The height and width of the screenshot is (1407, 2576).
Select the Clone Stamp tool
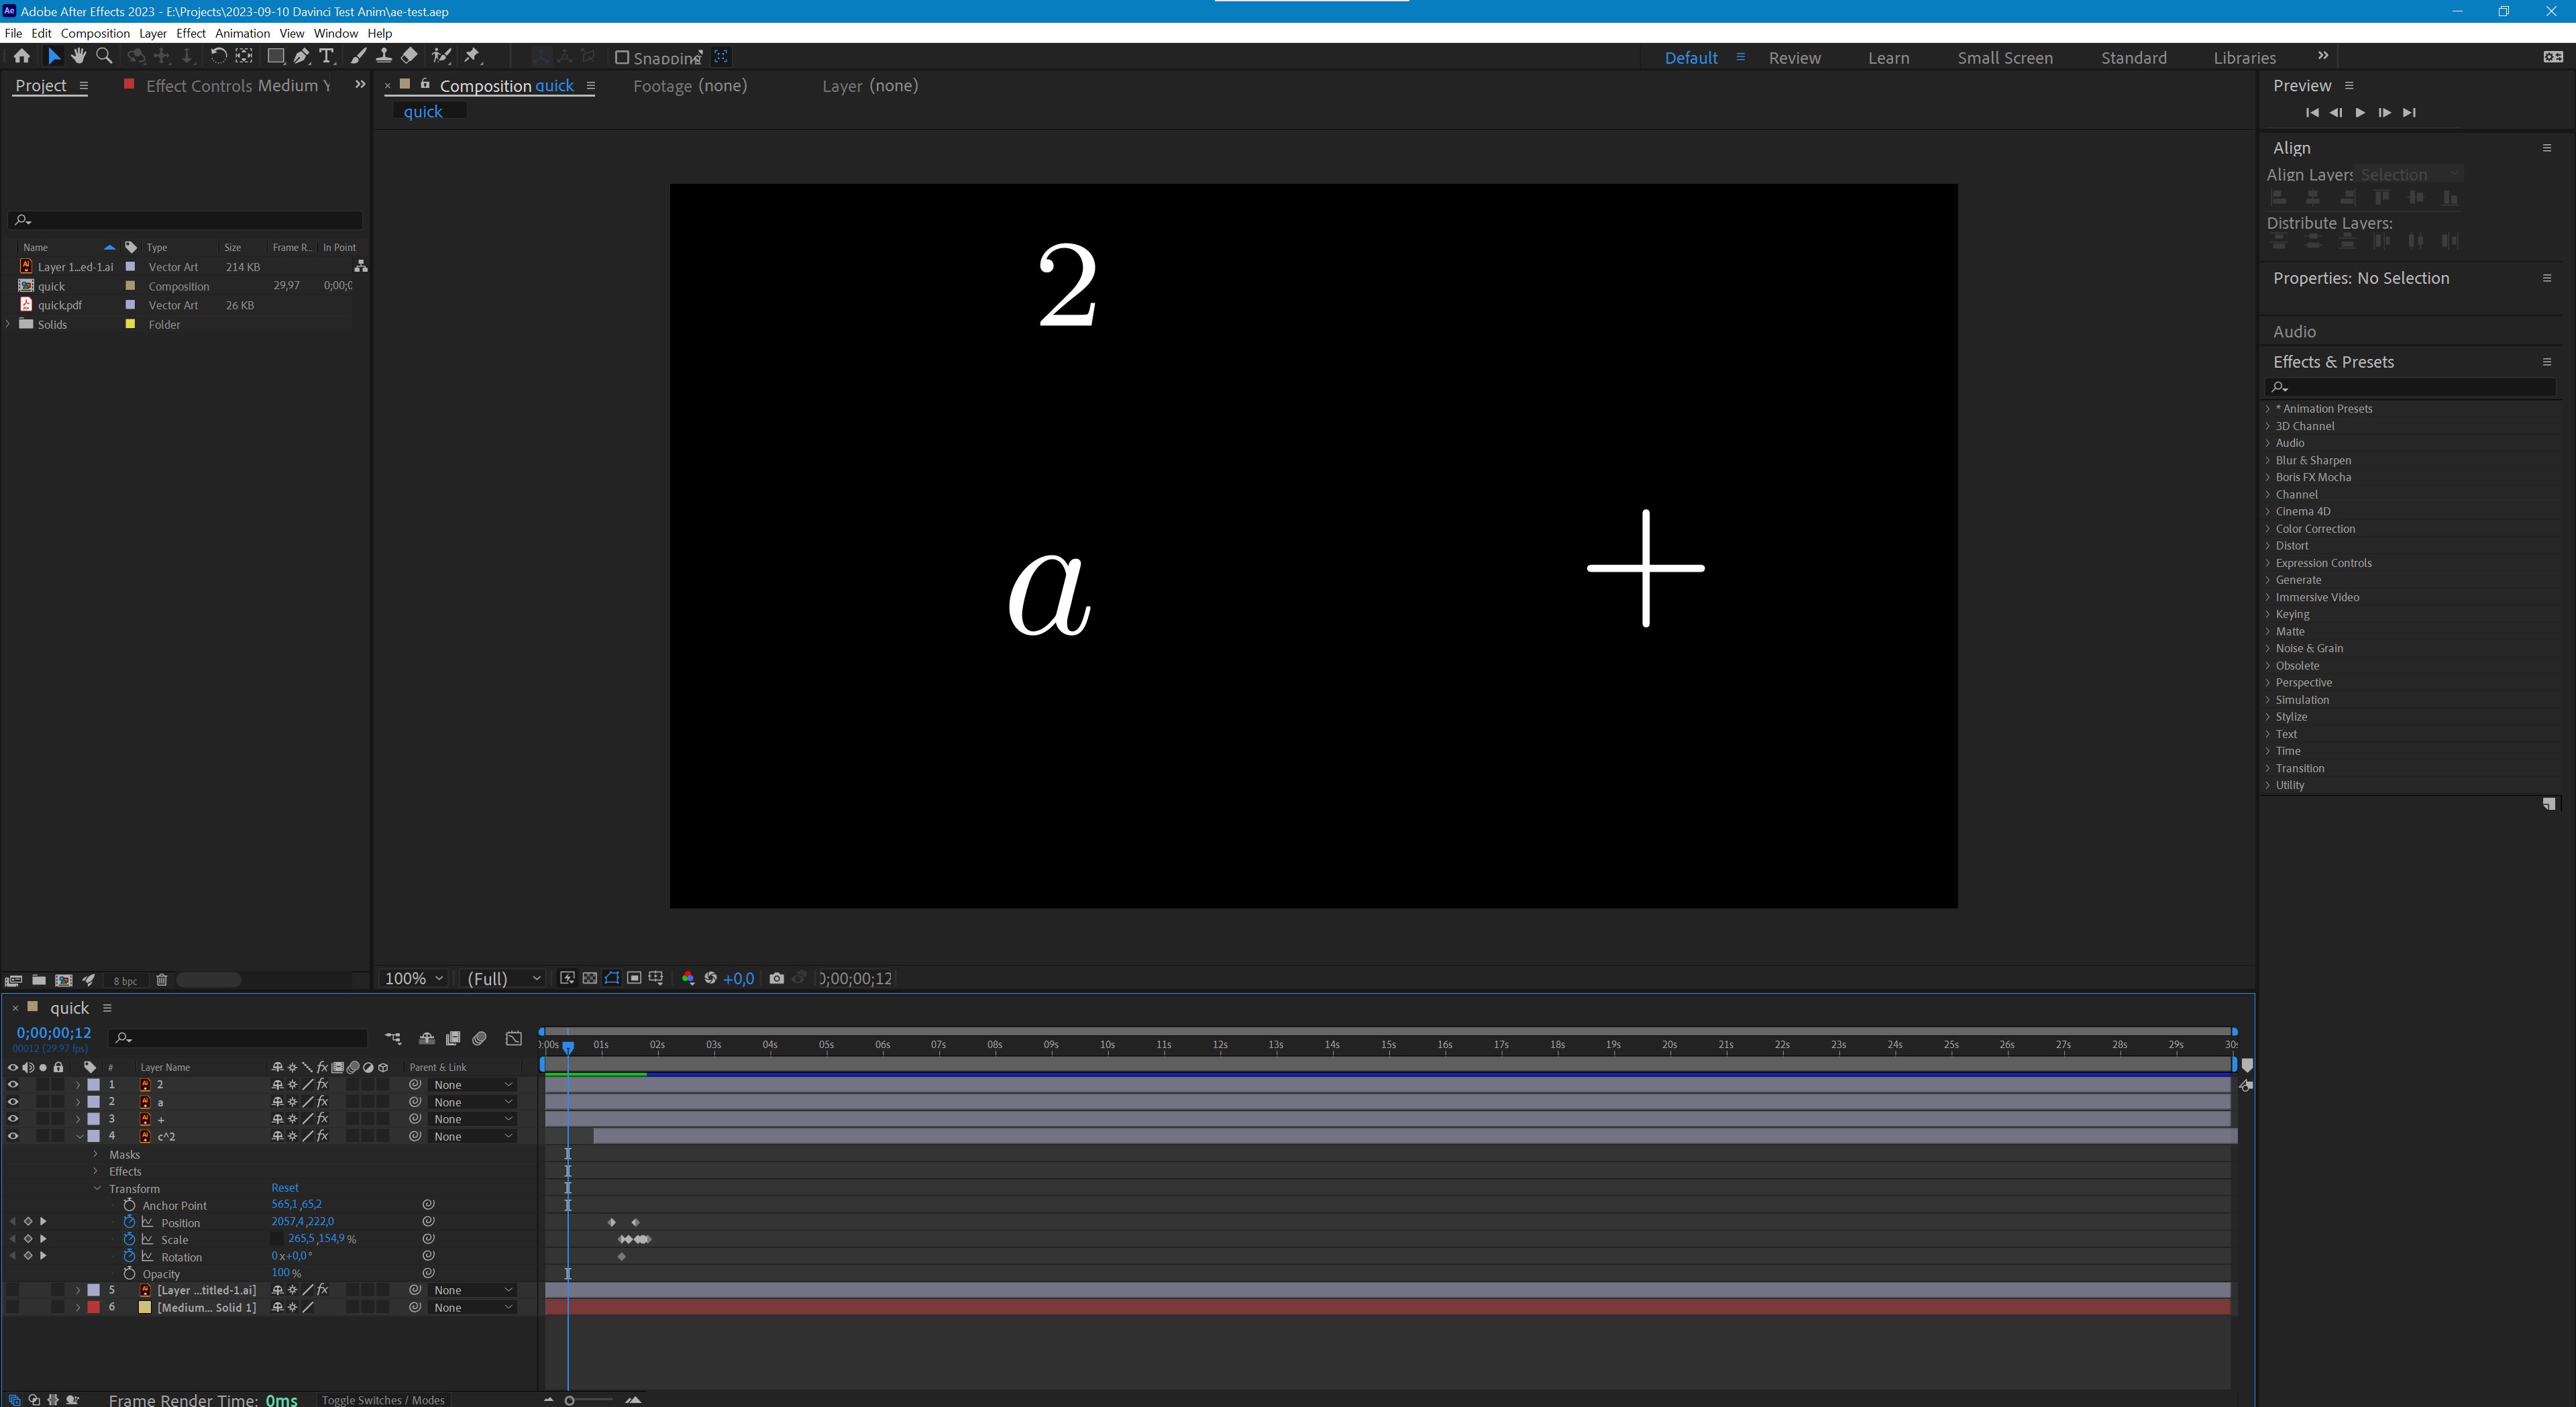(383, 56)
